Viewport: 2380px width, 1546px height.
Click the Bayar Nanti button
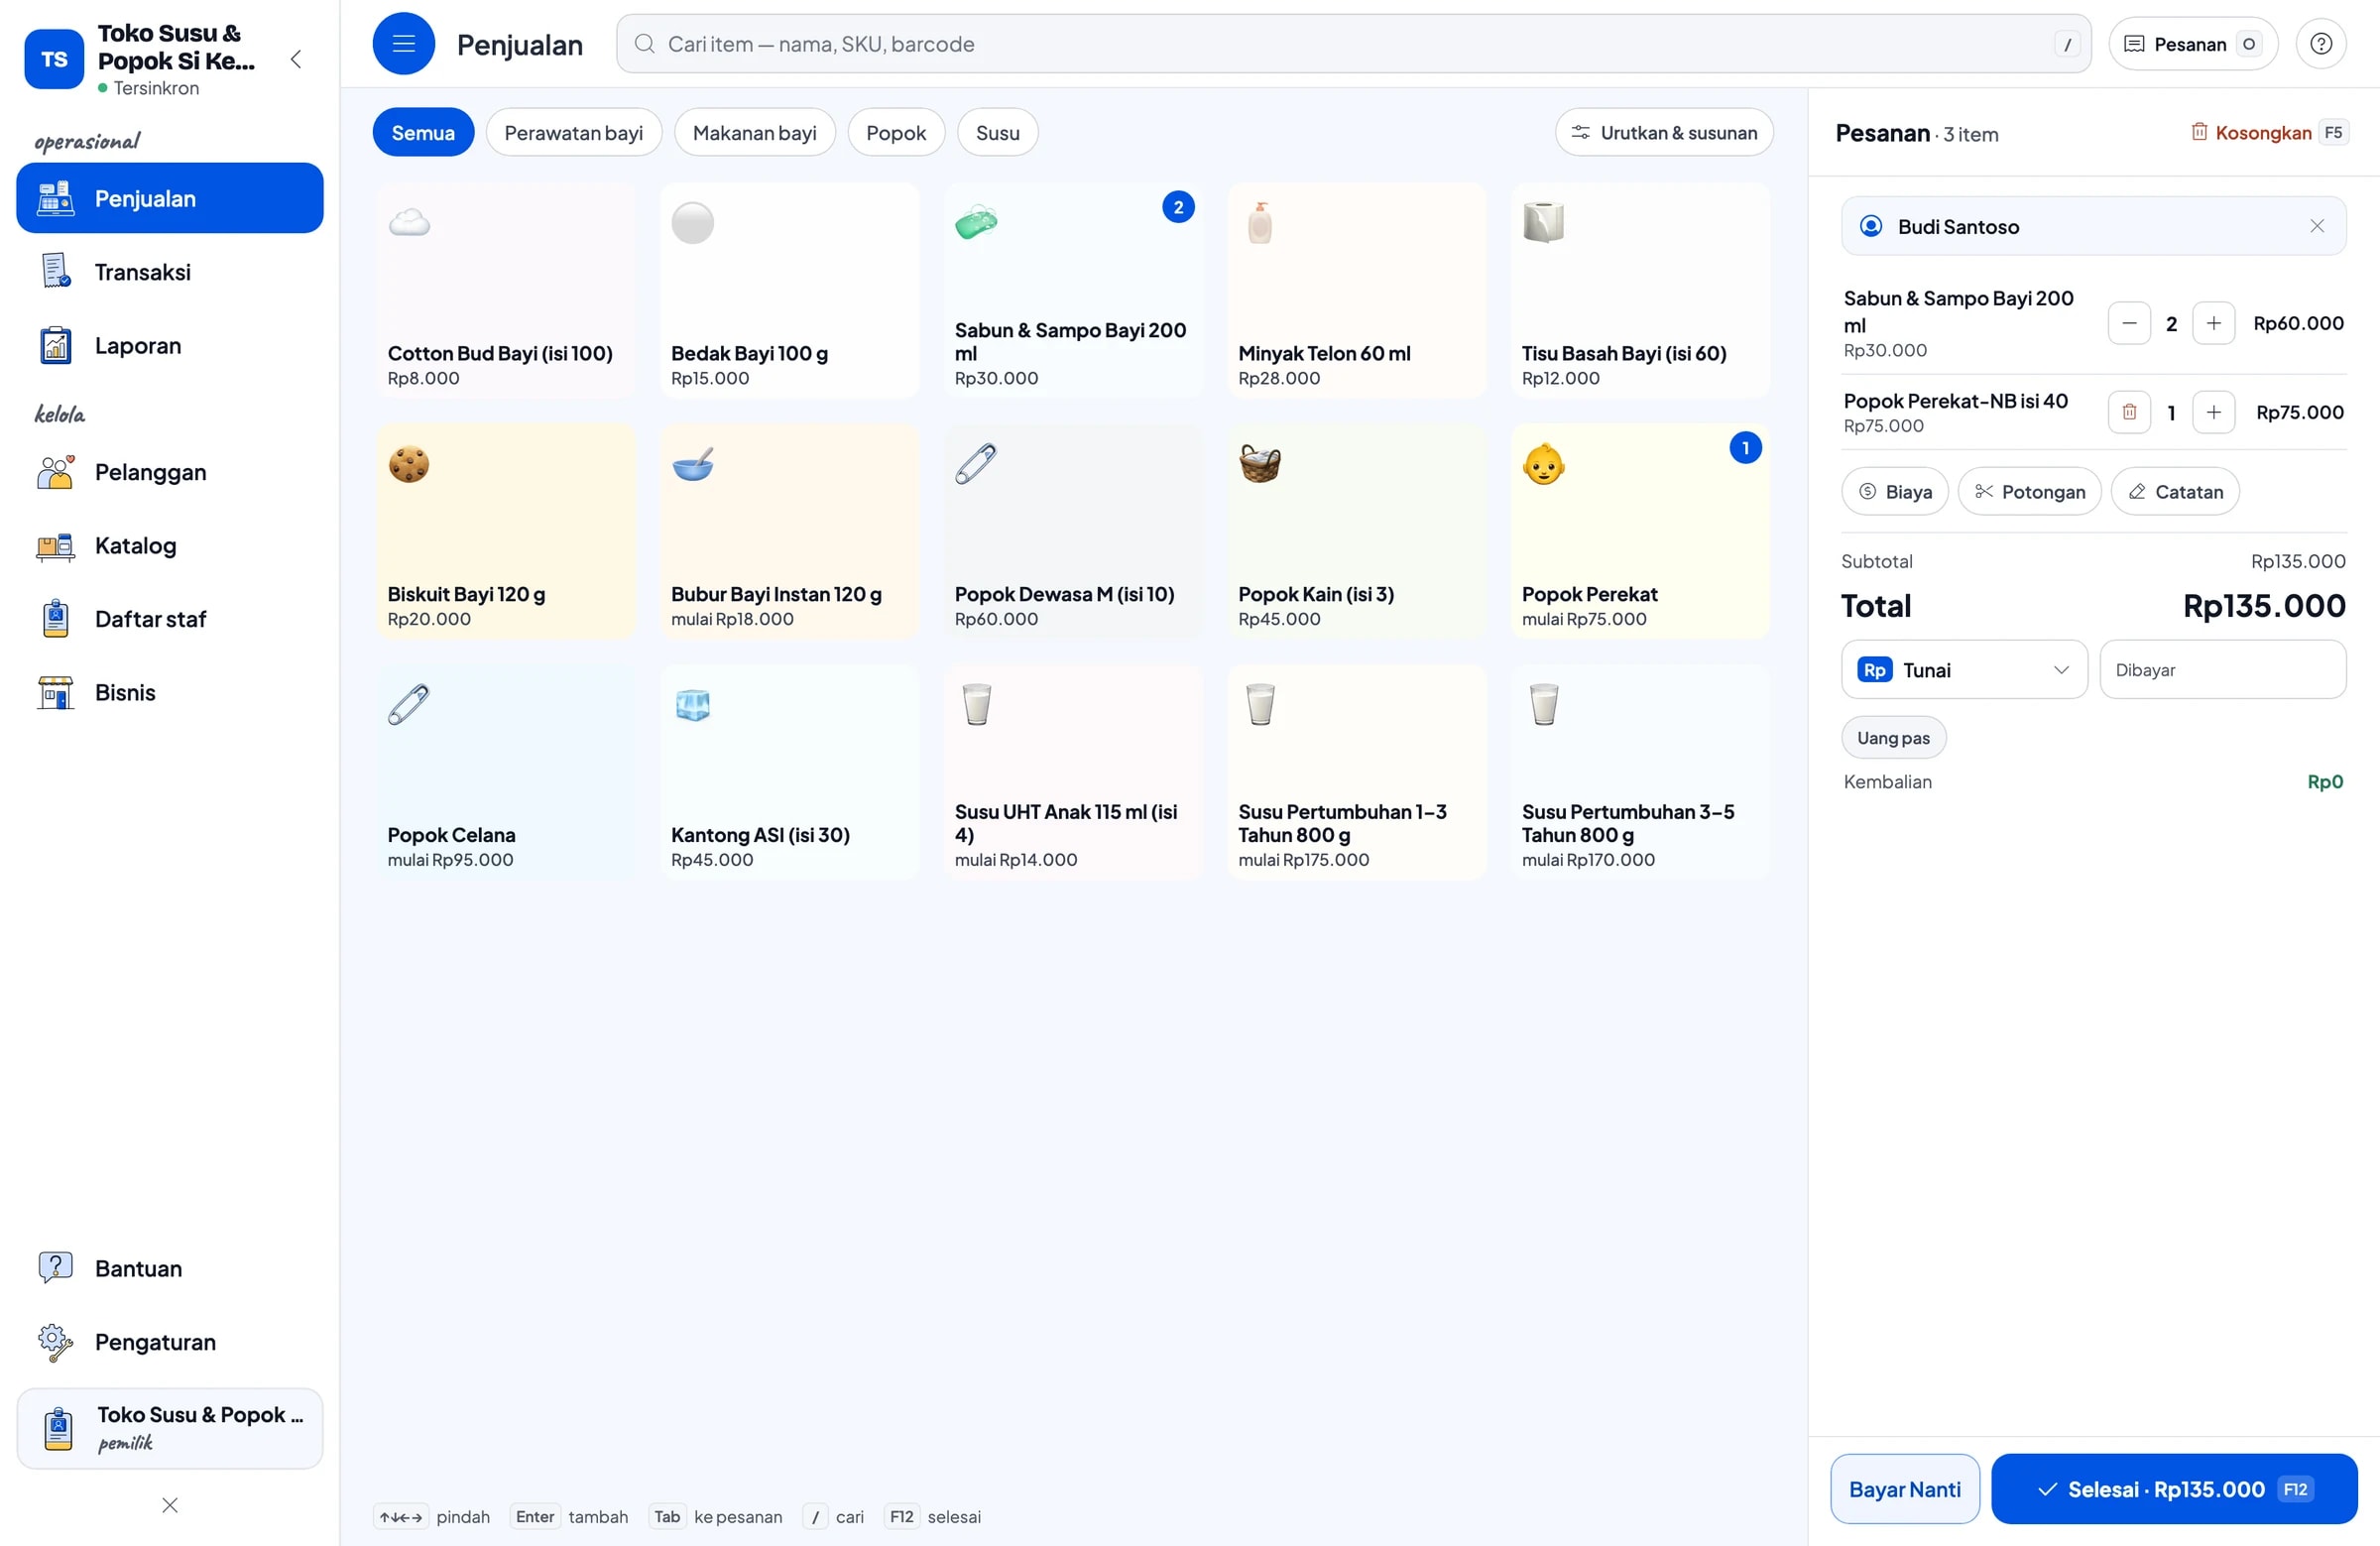coord(1904,1488)
